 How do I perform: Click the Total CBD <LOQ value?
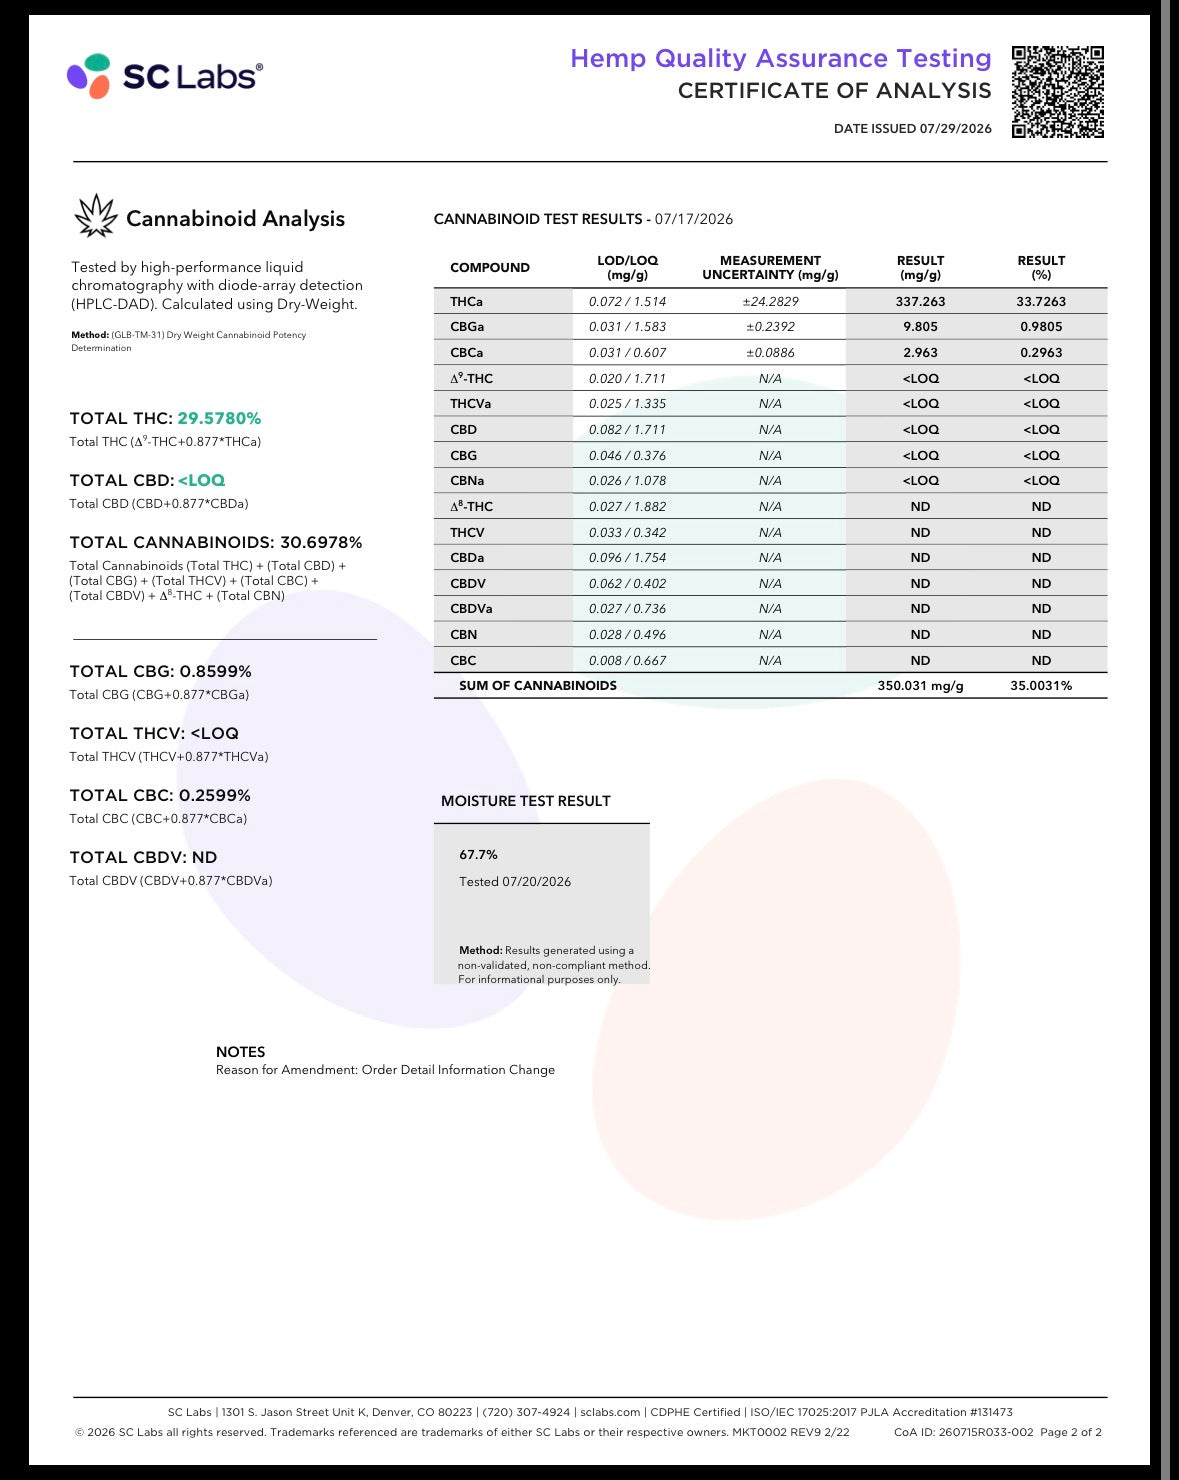pyautogui.click(x=201, y=480)
